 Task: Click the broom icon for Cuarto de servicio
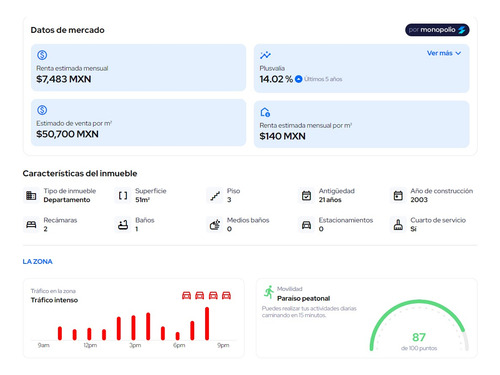point(398,225)
